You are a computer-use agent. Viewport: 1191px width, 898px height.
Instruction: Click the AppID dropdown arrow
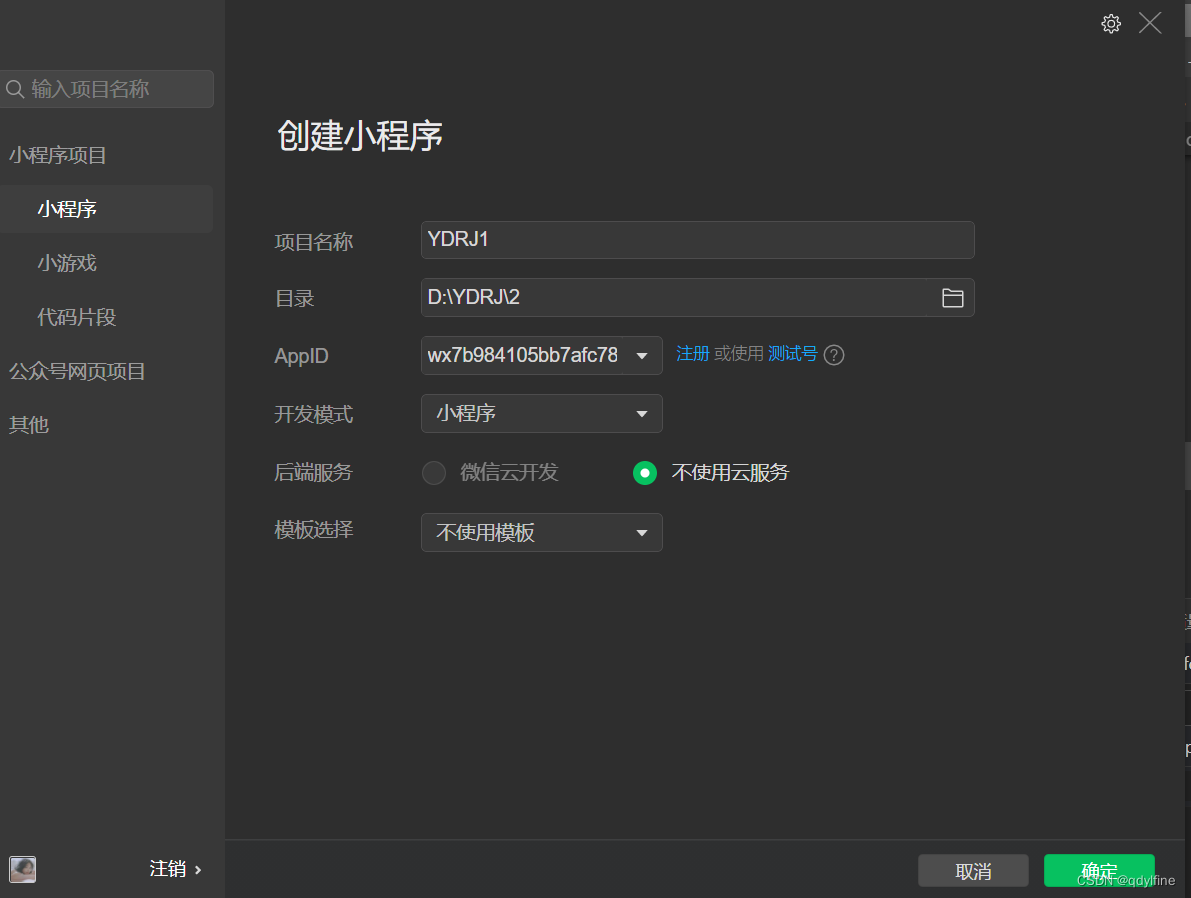(x=641, y=355)
